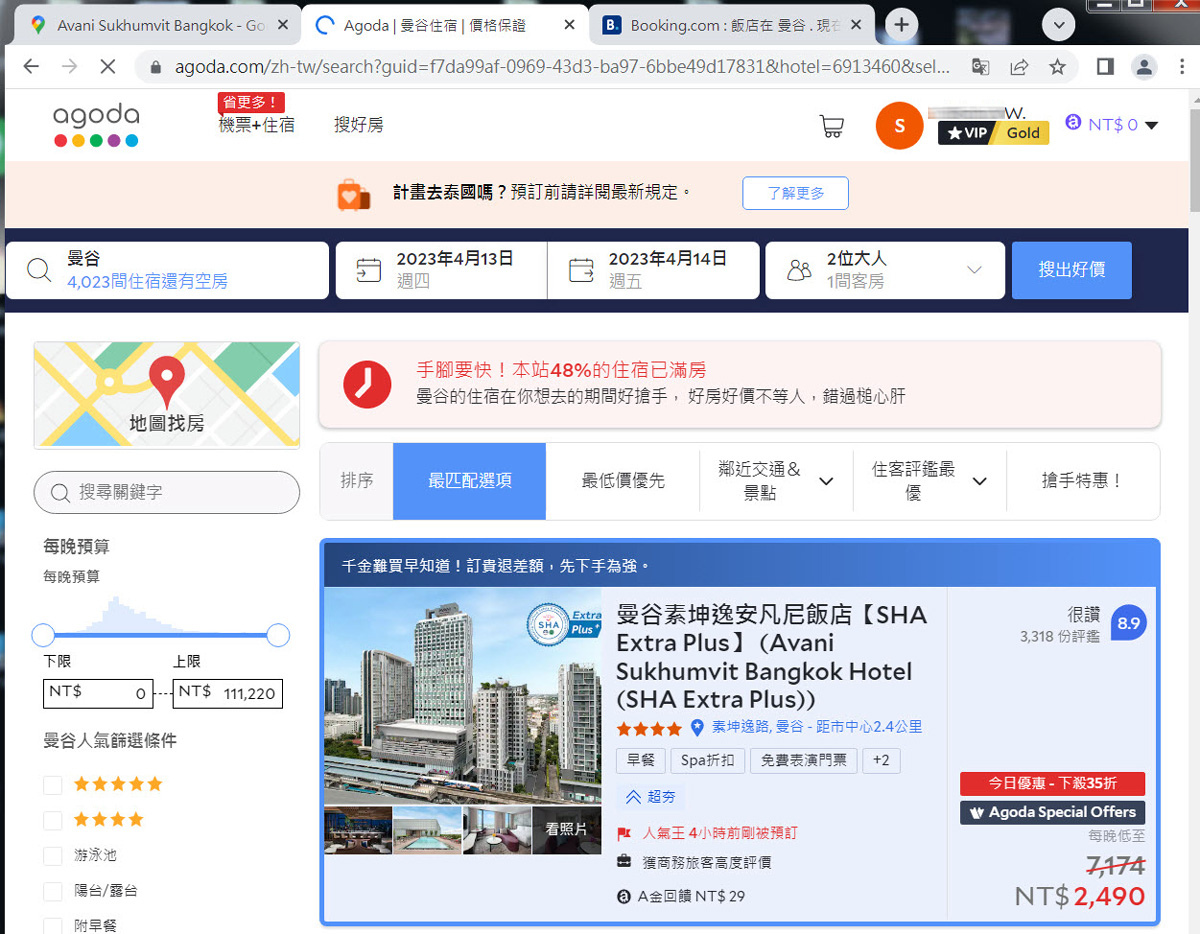Click the lock icon in address bar
Viewport: 1200px width, 934px height.
click(x=155, y=68)
